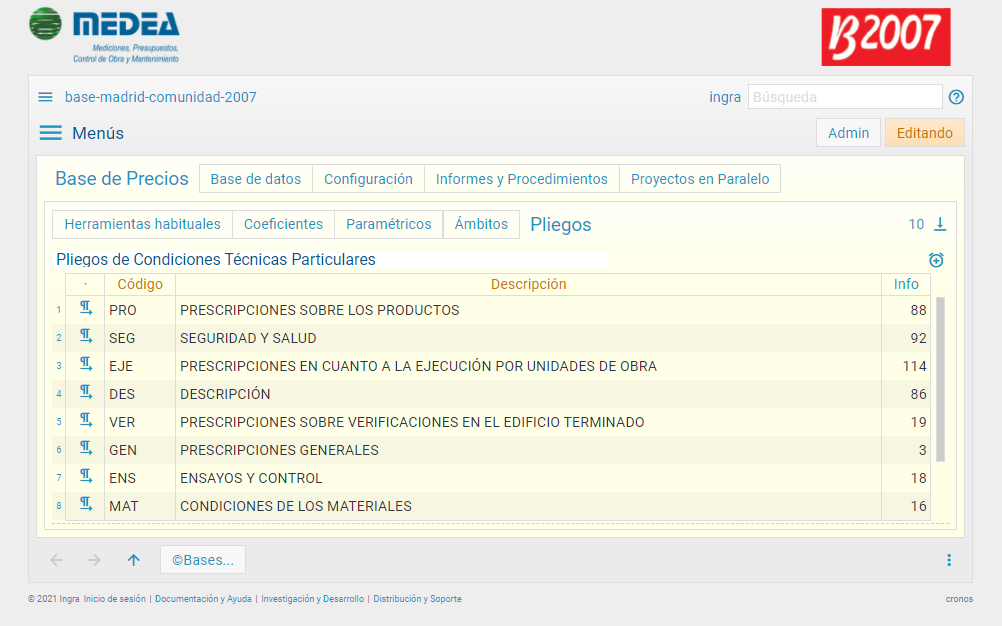Viewport: 1002px width, 626px height.
Task: Toggle the Editando mode button
Action: [x=924, y=133]
